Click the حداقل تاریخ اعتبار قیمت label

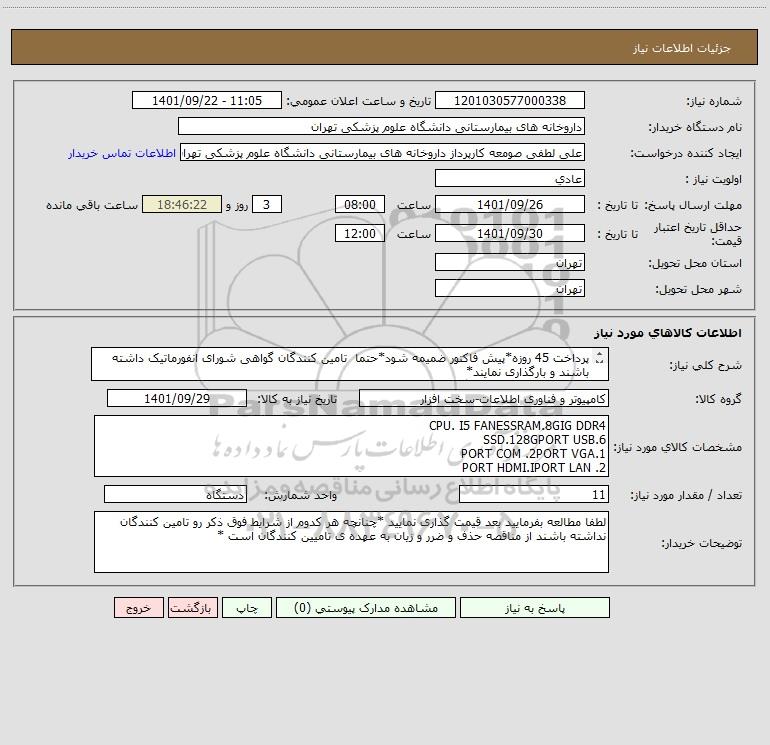[x=698, y=234]
